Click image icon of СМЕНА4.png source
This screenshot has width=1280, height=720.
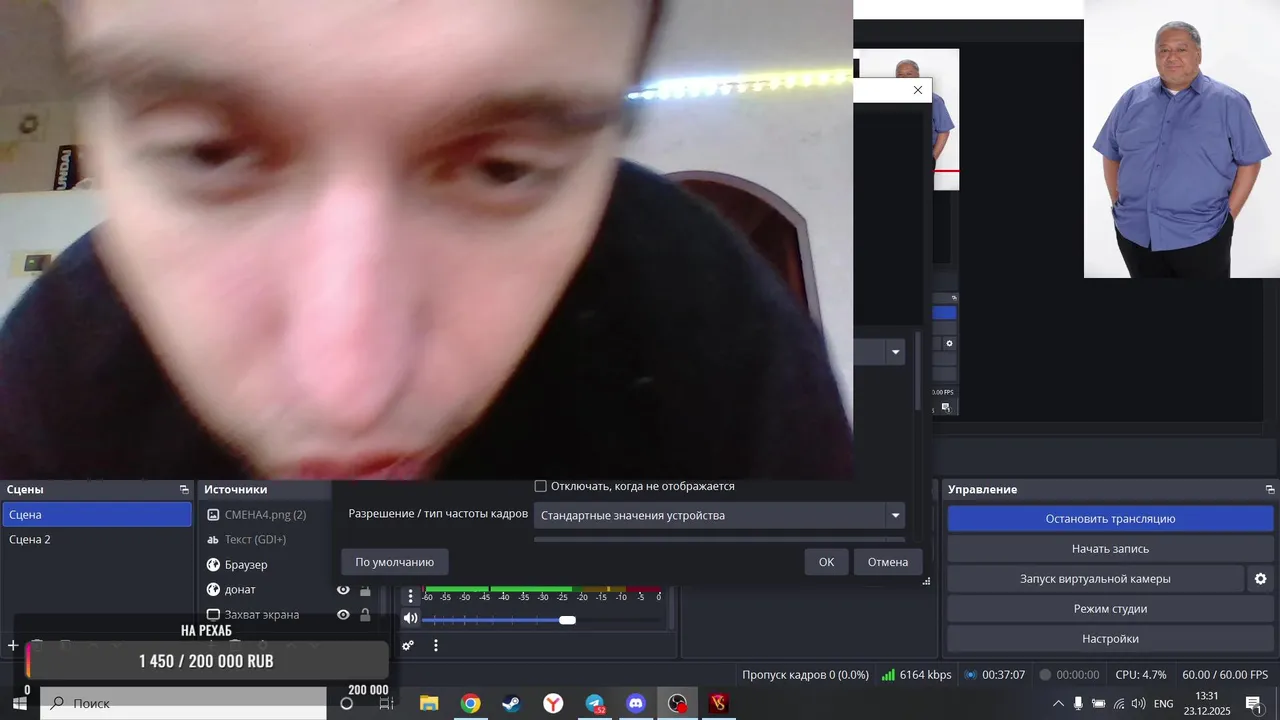pos(213,515)
